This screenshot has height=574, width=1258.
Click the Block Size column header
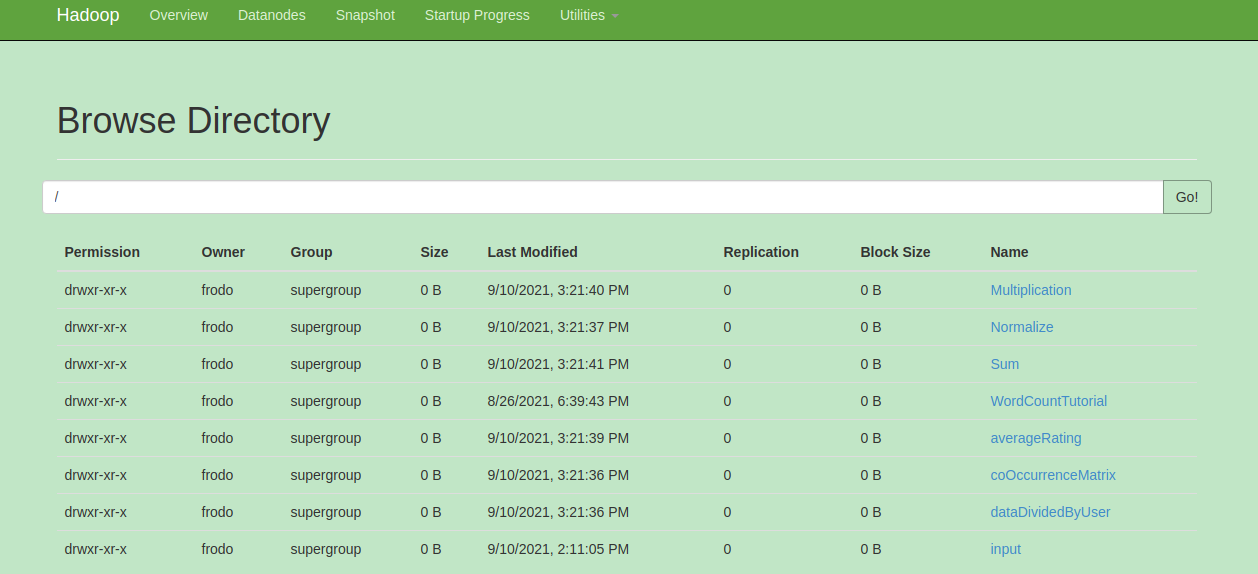[x=895, y=252]
